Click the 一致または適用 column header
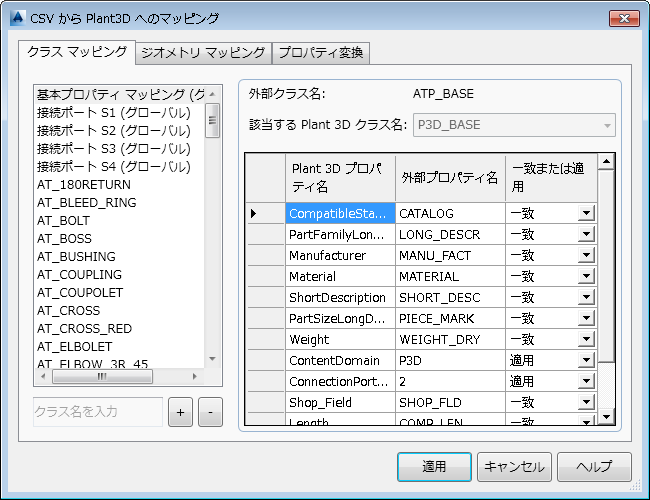This screenshot has height=500, width=650. click(551, 178)
